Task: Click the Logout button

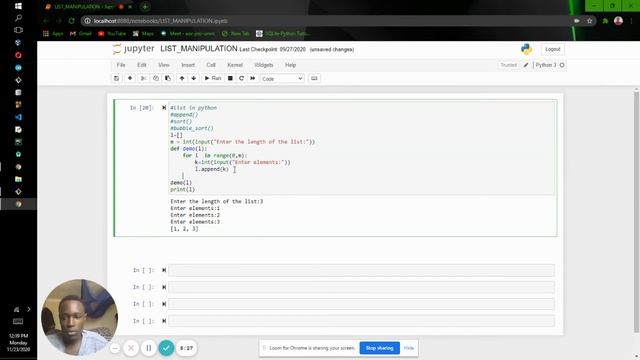Action: (x=553, y=49)
